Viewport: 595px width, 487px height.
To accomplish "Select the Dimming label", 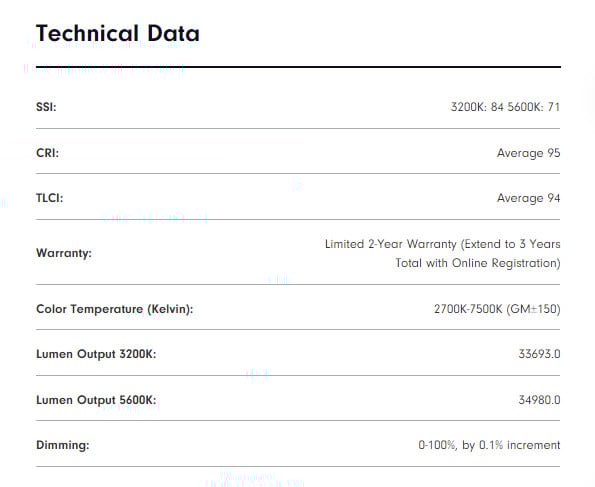I will pos(63,445).
